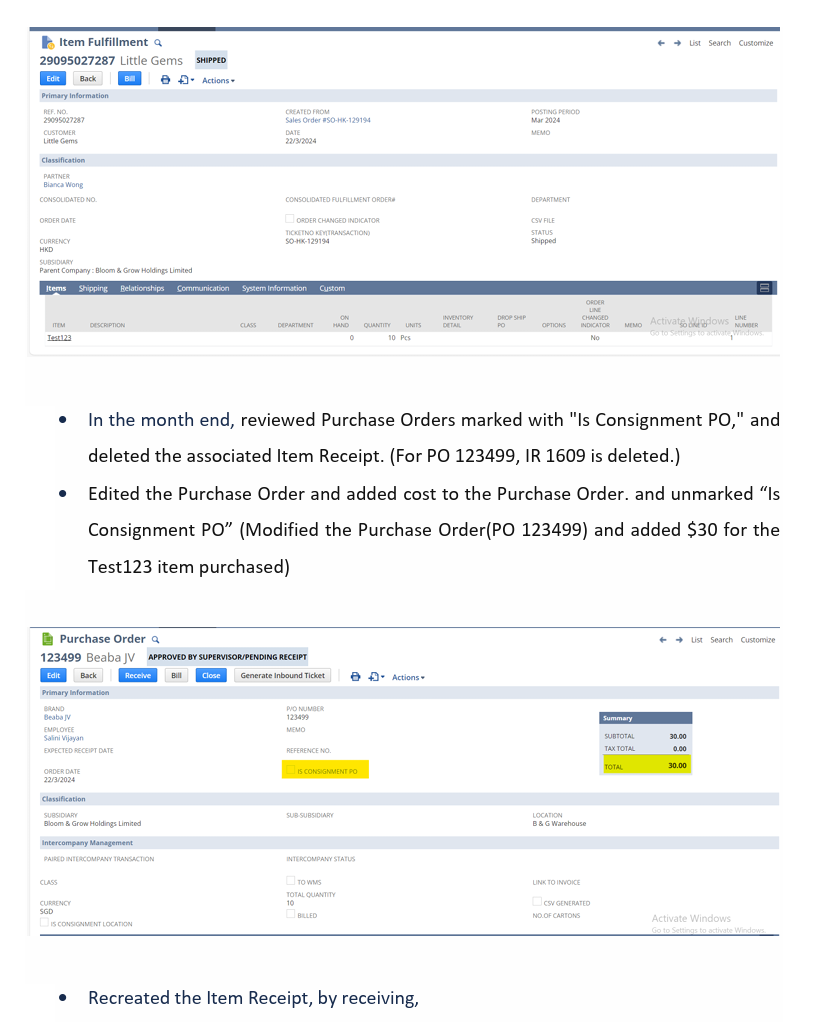Screen dimensions: 830x1031
Task: Click the Approved by Supervisor/Pending Receipt status
Action: pos(228,657)
